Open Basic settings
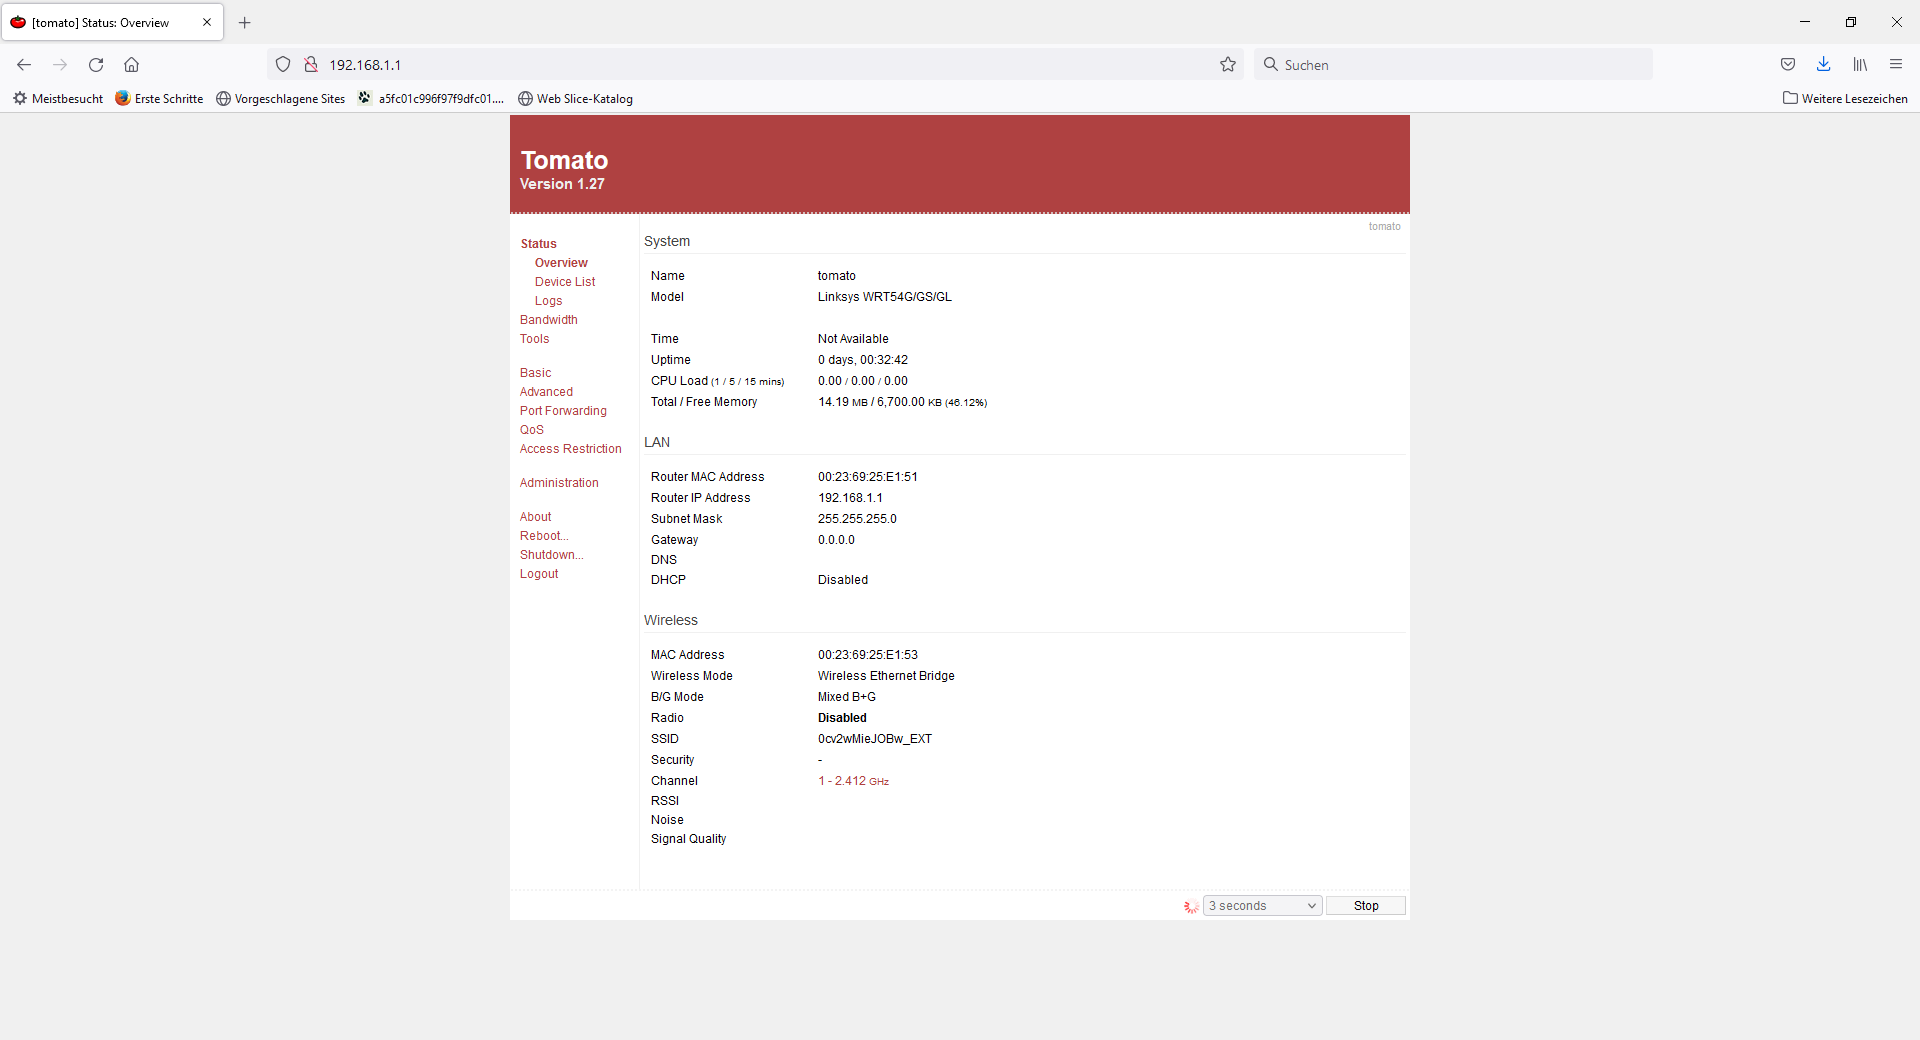This screenshot has width=1920, height=1040. 535,373
